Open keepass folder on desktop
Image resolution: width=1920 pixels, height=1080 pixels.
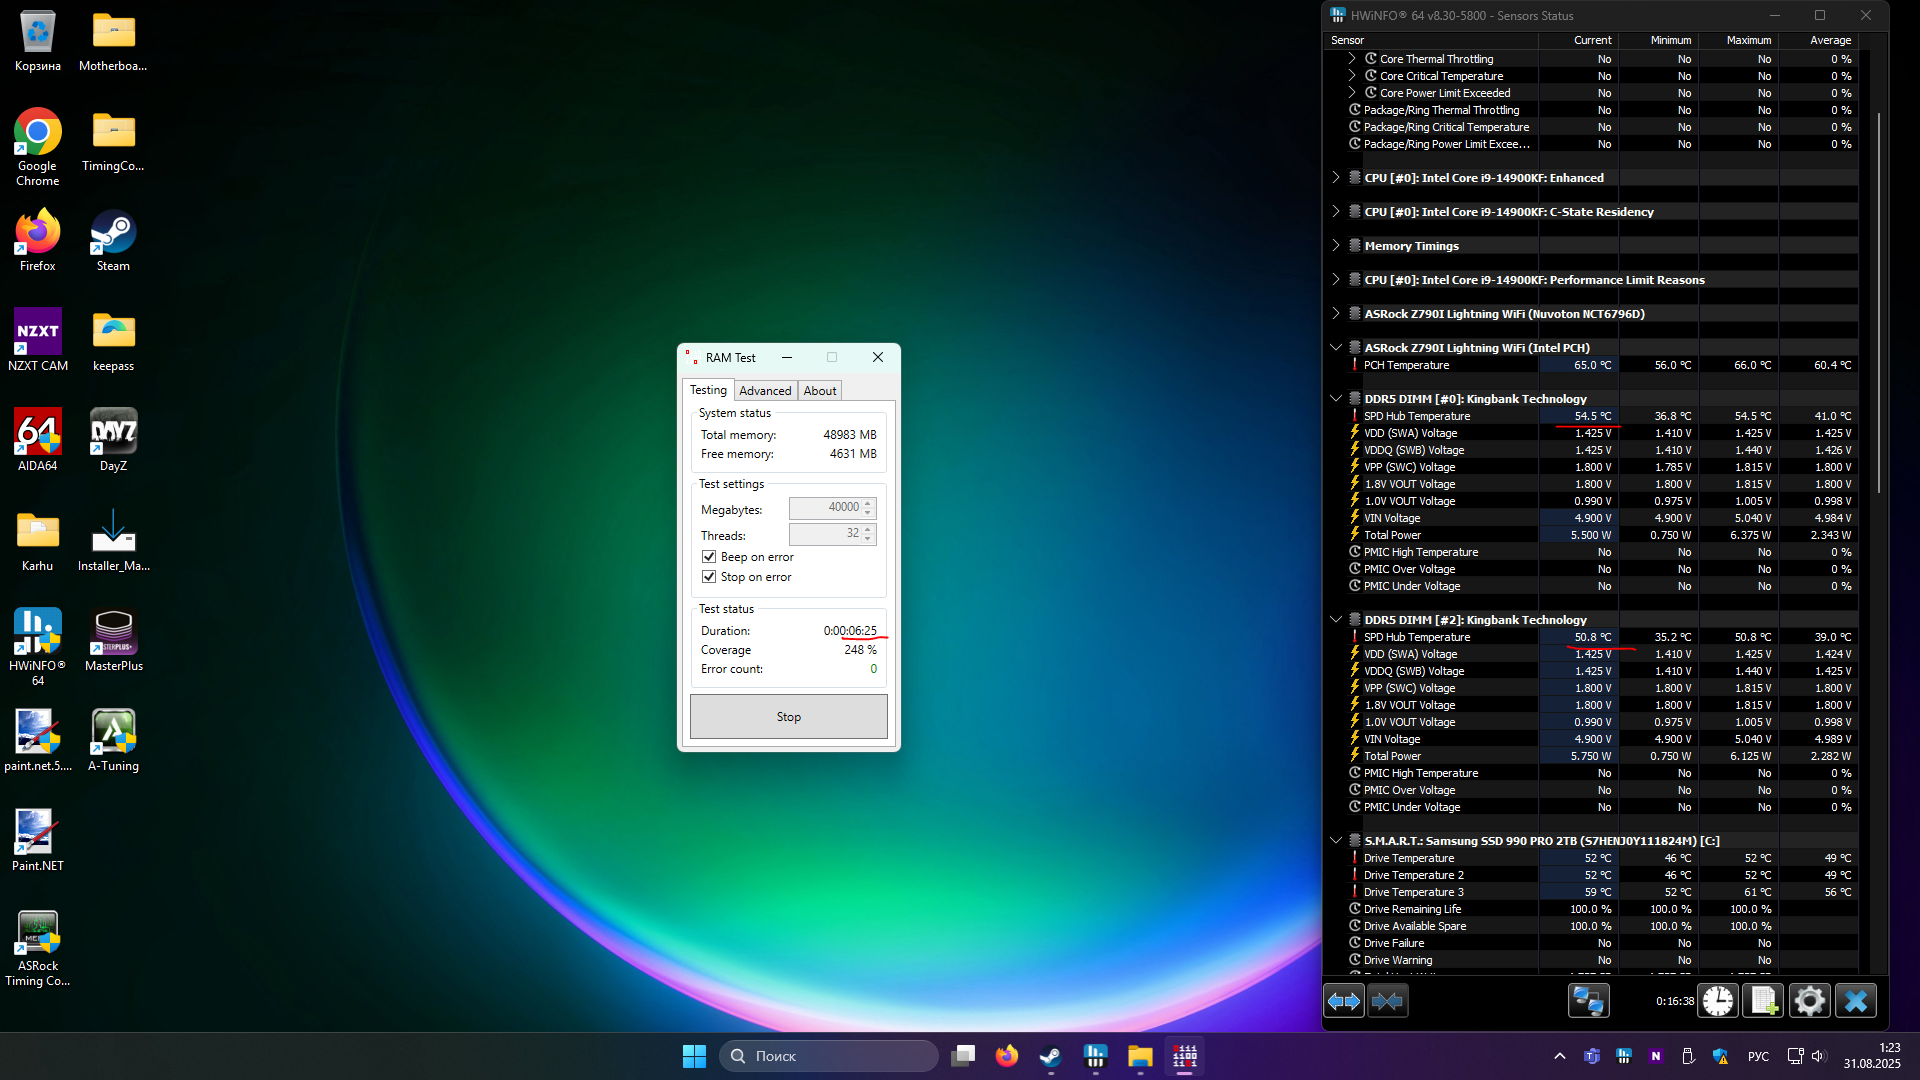click(113, 340)
